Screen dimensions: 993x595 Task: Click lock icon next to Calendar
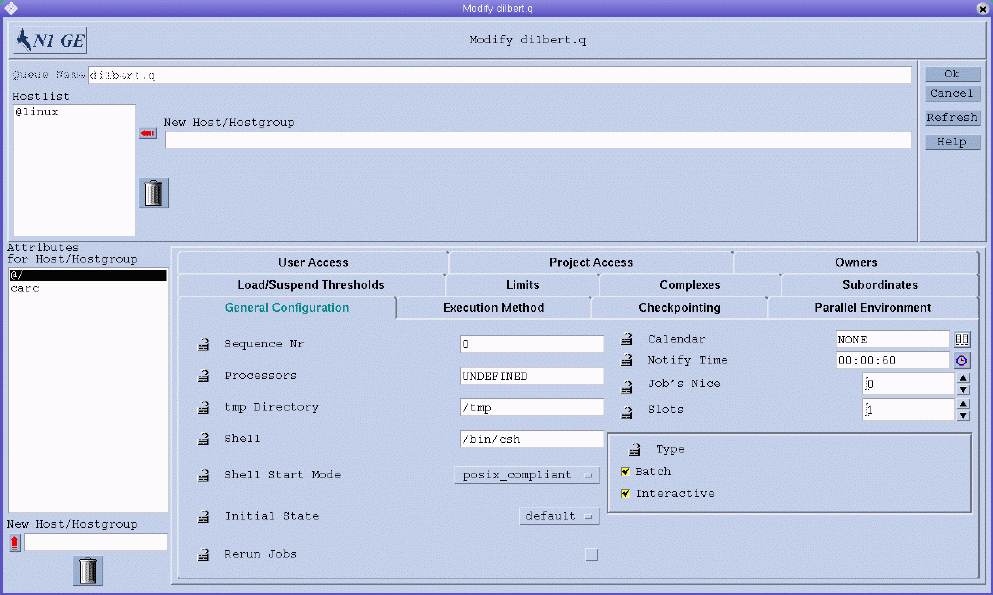point(626,339)
